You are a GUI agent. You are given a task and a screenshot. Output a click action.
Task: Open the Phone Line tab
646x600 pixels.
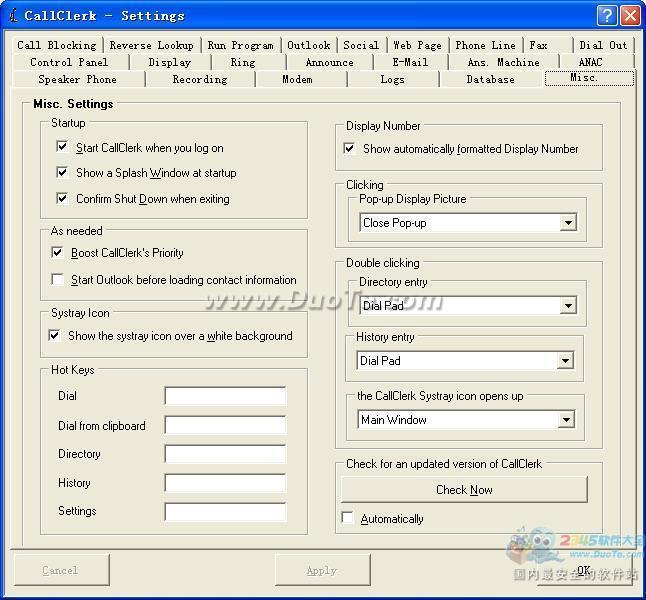pyautogui.click(x=485, y=45)
